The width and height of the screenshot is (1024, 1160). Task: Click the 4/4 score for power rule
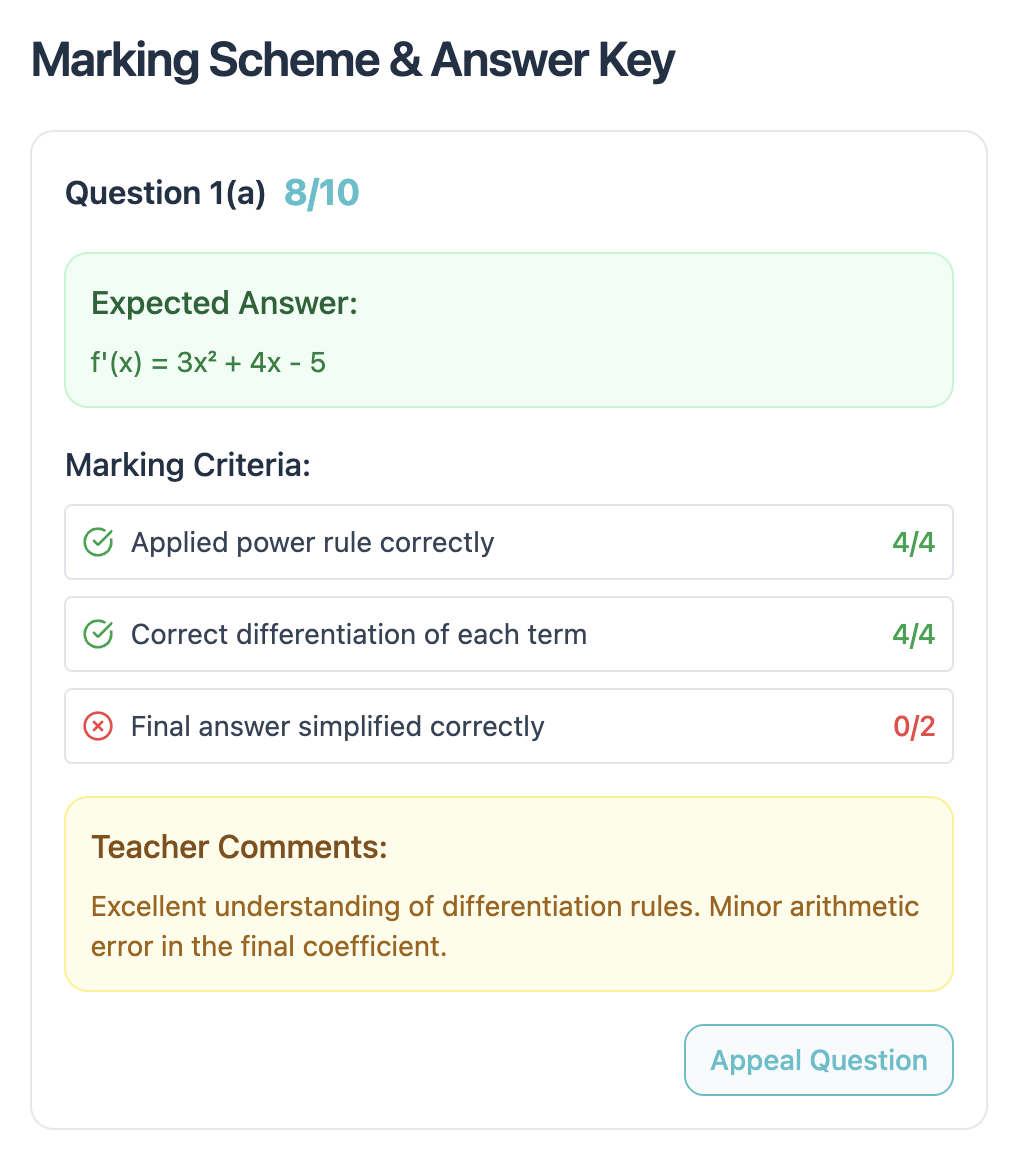913,542
